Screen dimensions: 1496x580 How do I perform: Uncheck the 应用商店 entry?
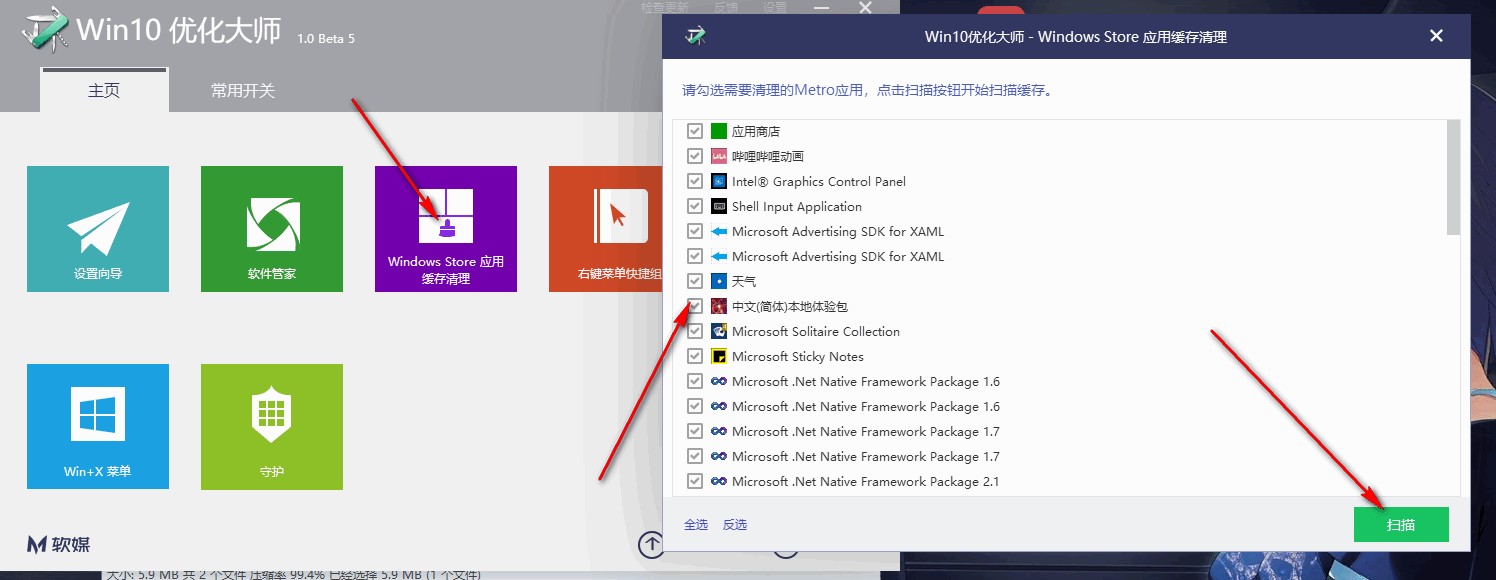(694, 130)
